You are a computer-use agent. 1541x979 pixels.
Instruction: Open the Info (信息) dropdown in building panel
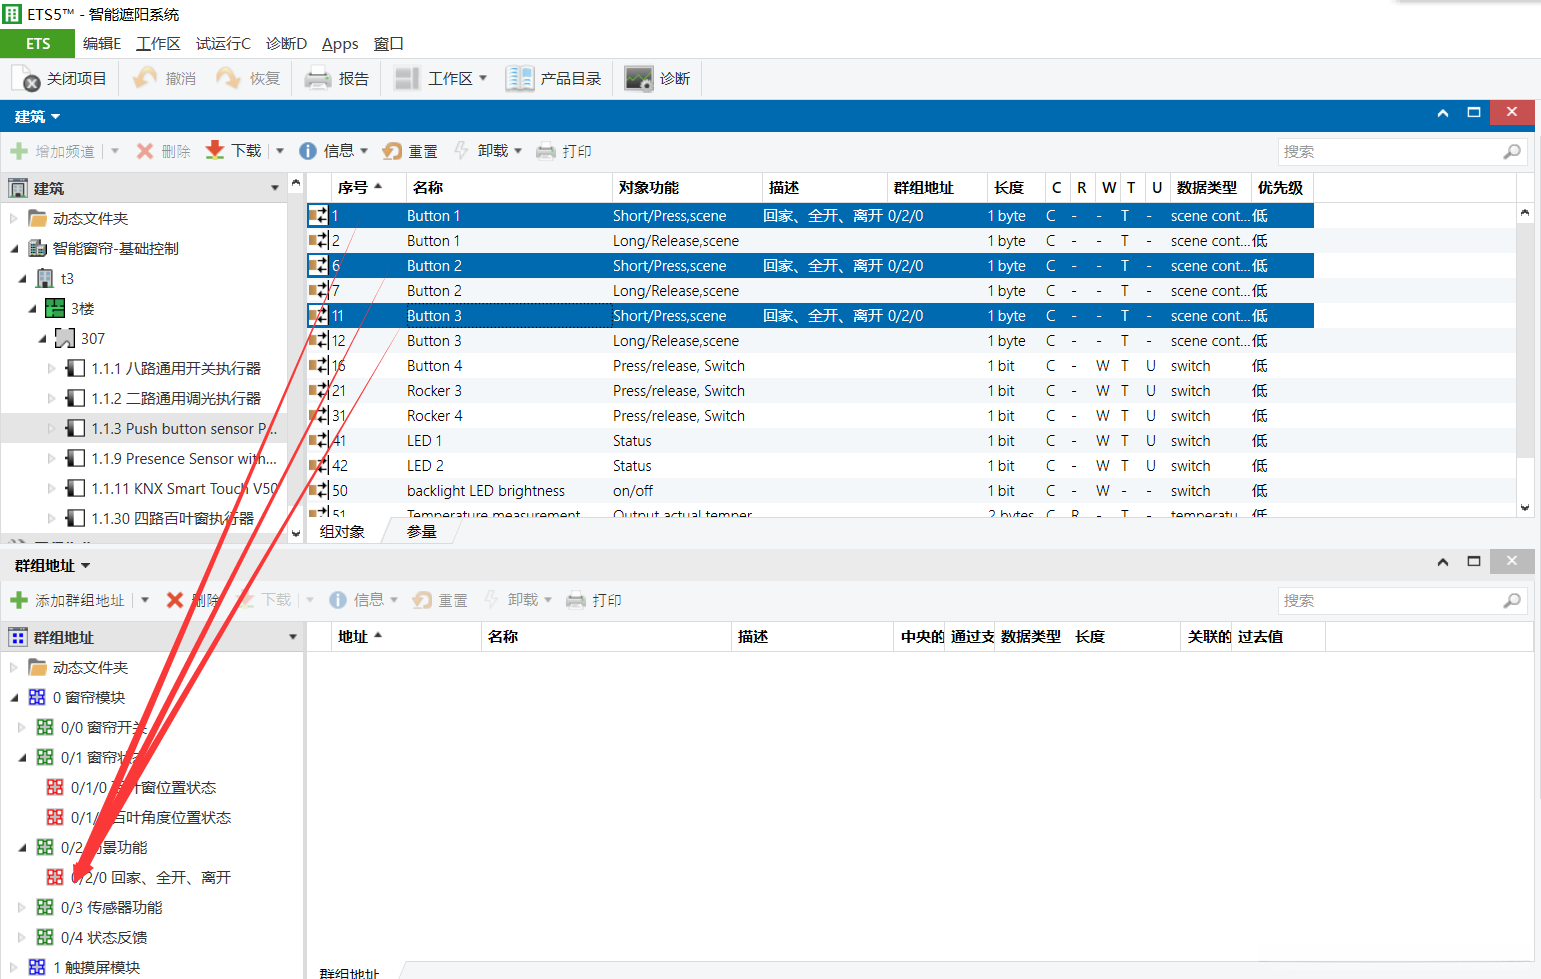[334, 151]
